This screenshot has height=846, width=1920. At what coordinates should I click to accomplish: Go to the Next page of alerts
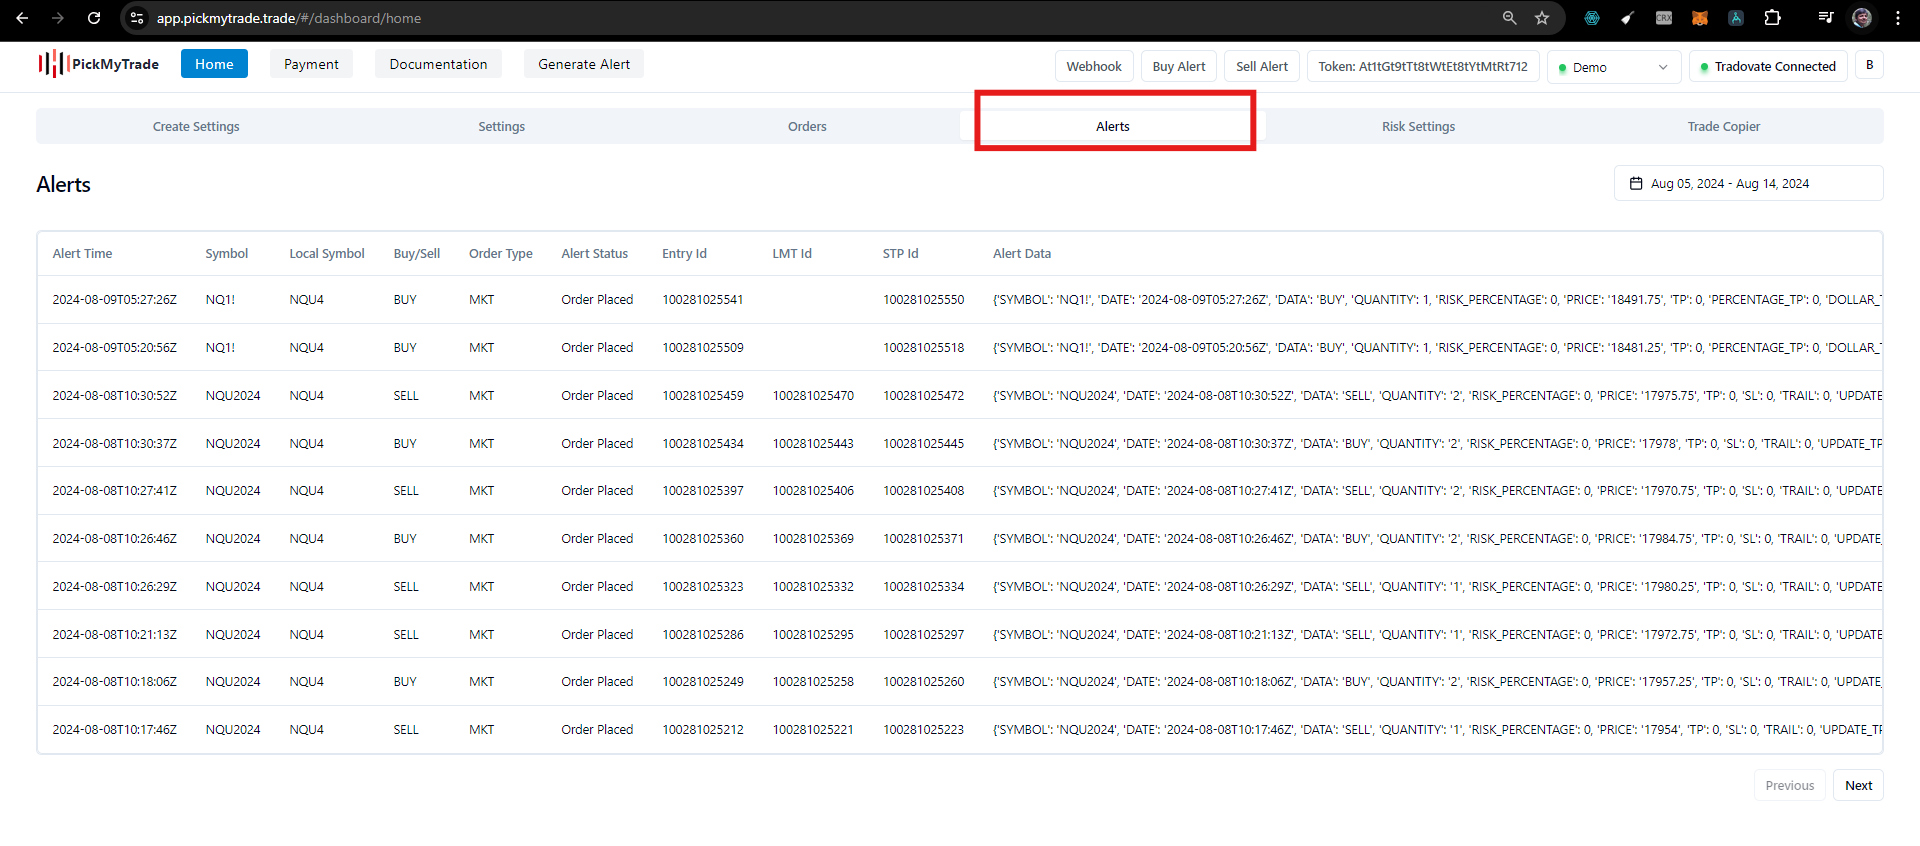1858,785
